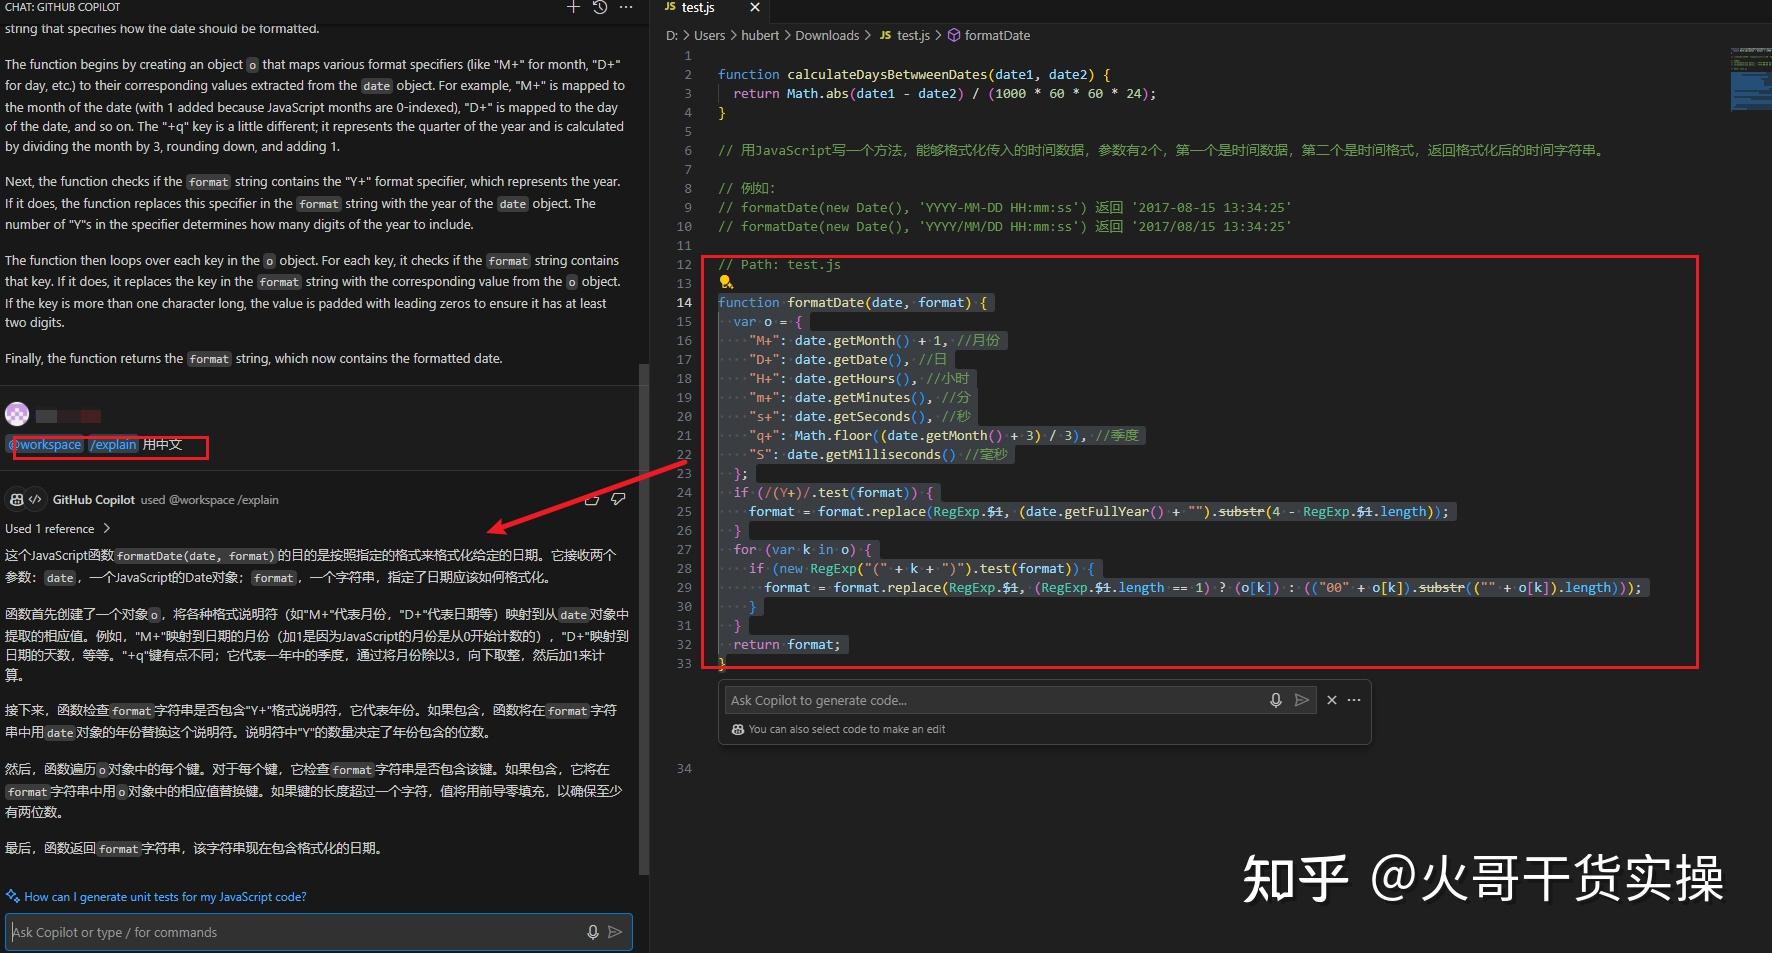Switch to the test.js editor tab
The height and width of the screenshot is (953, 1772).
click(x=697, y=8)
